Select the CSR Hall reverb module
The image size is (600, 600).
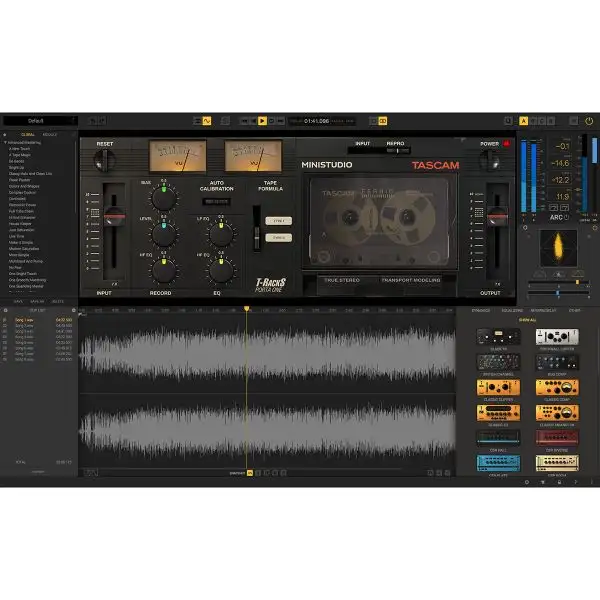[x=497, y=437]
